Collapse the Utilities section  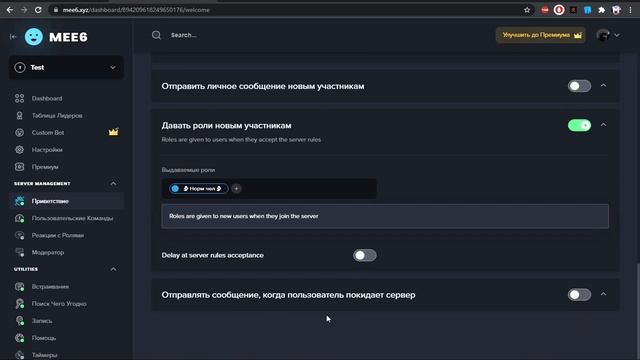coord(113,269)
